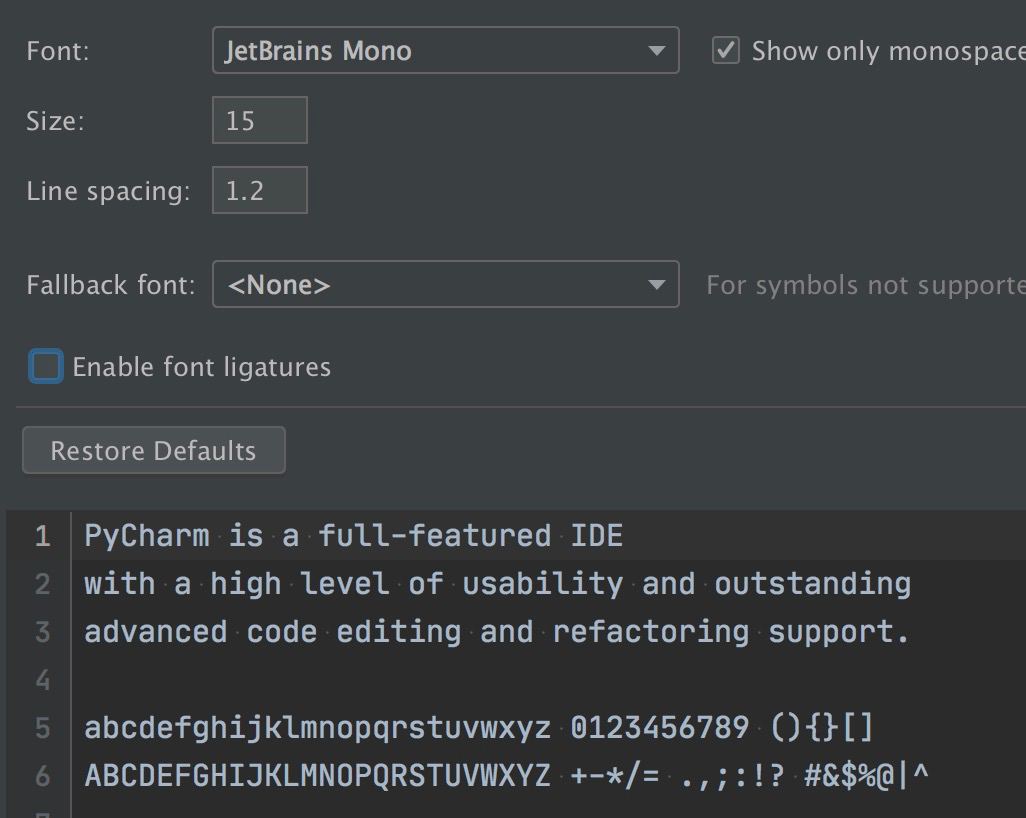The image size is (1026, 818).
Task: Click the 'Line spacing:' label
Action: pyautogui.click(x=108, y=191)
